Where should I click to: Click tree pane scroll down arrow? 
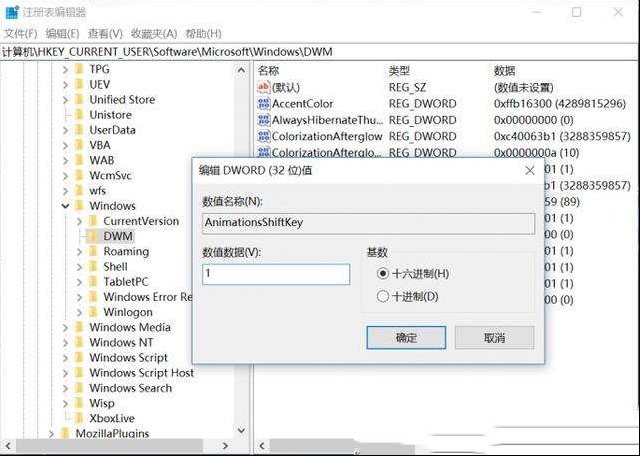coord(241,431)
